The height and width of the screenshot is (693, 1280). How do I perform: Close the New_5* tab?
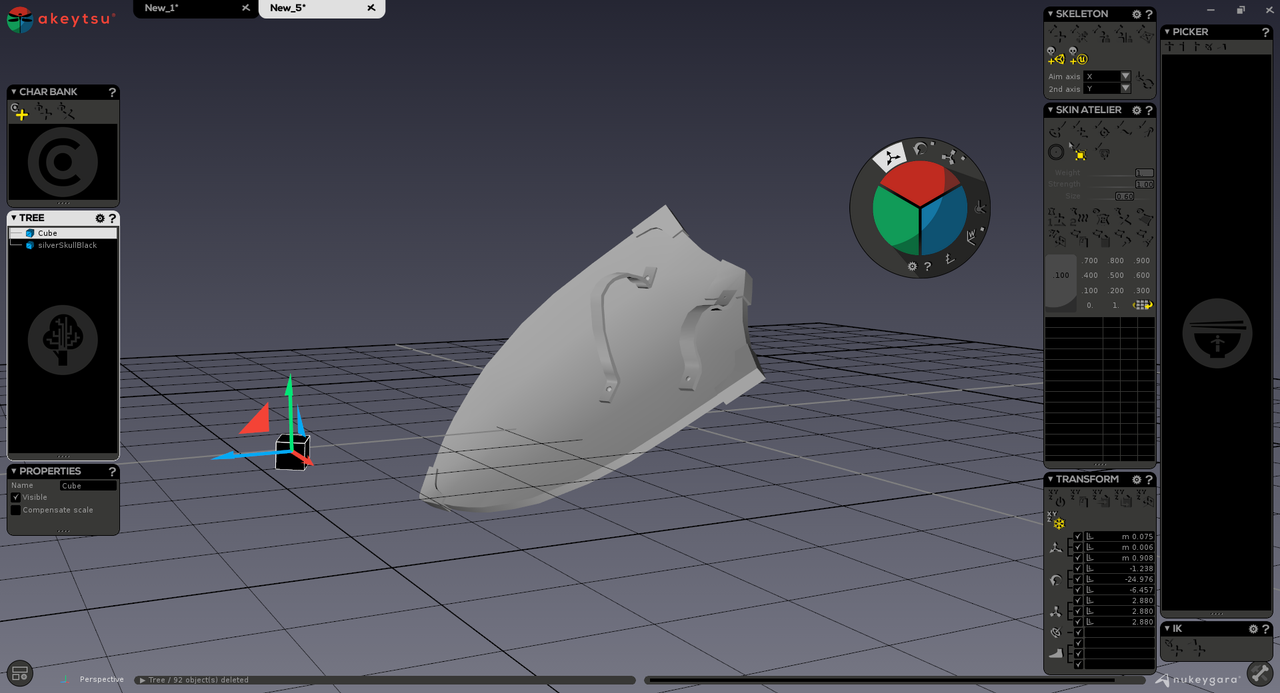[371, 8]
